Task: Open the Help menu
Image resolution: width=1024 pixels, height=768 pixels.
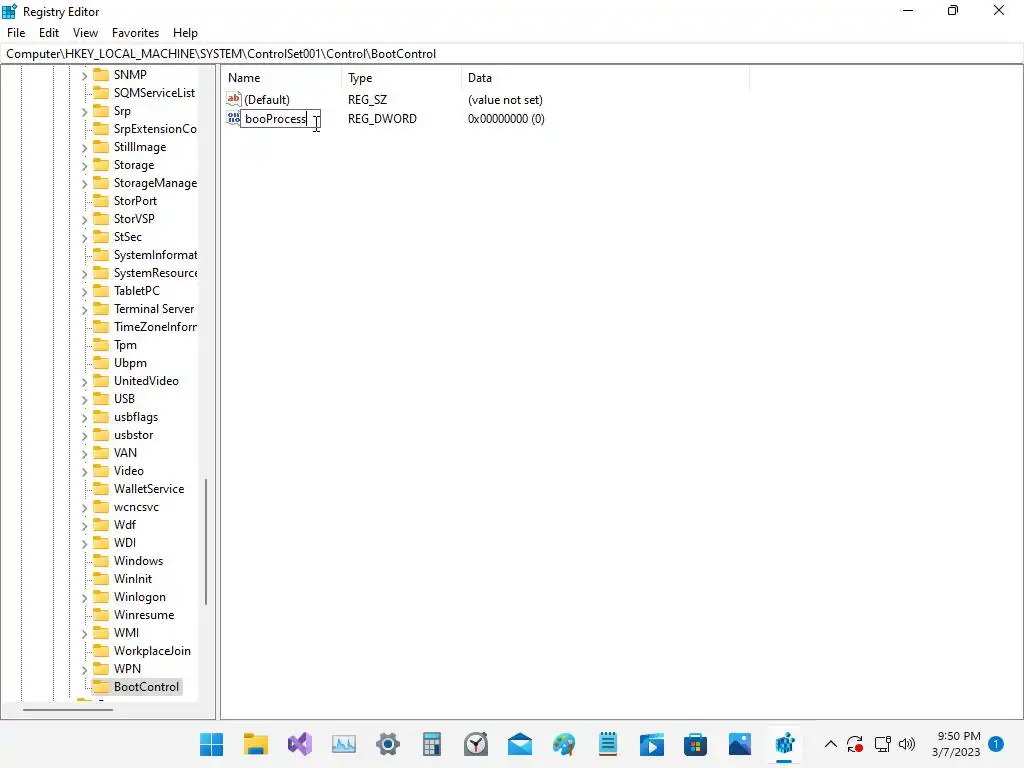Action: (185, 33)
